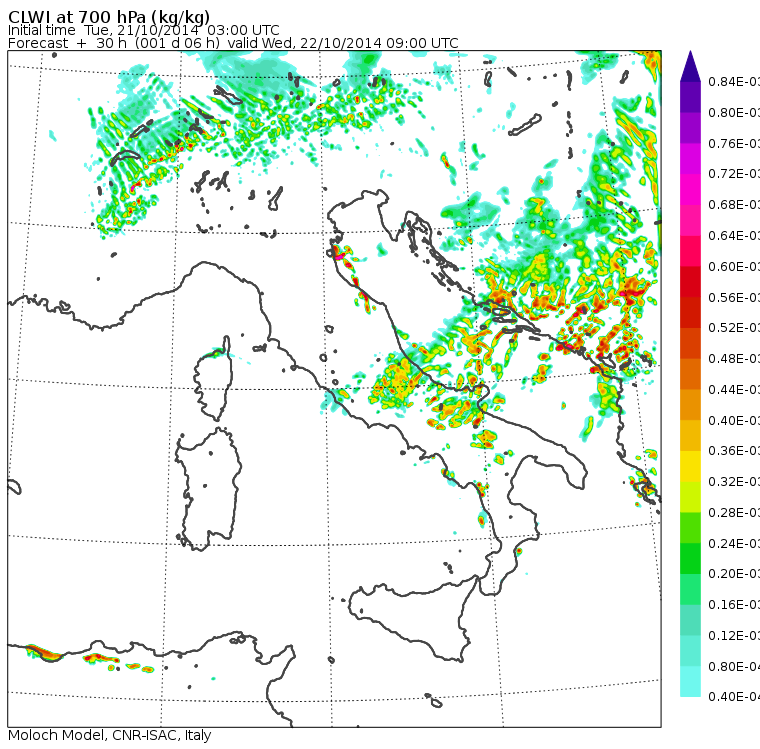The image size is (760, 749).
Task: Click the 0.32E-03 legend label
Action: coord(734,482)
